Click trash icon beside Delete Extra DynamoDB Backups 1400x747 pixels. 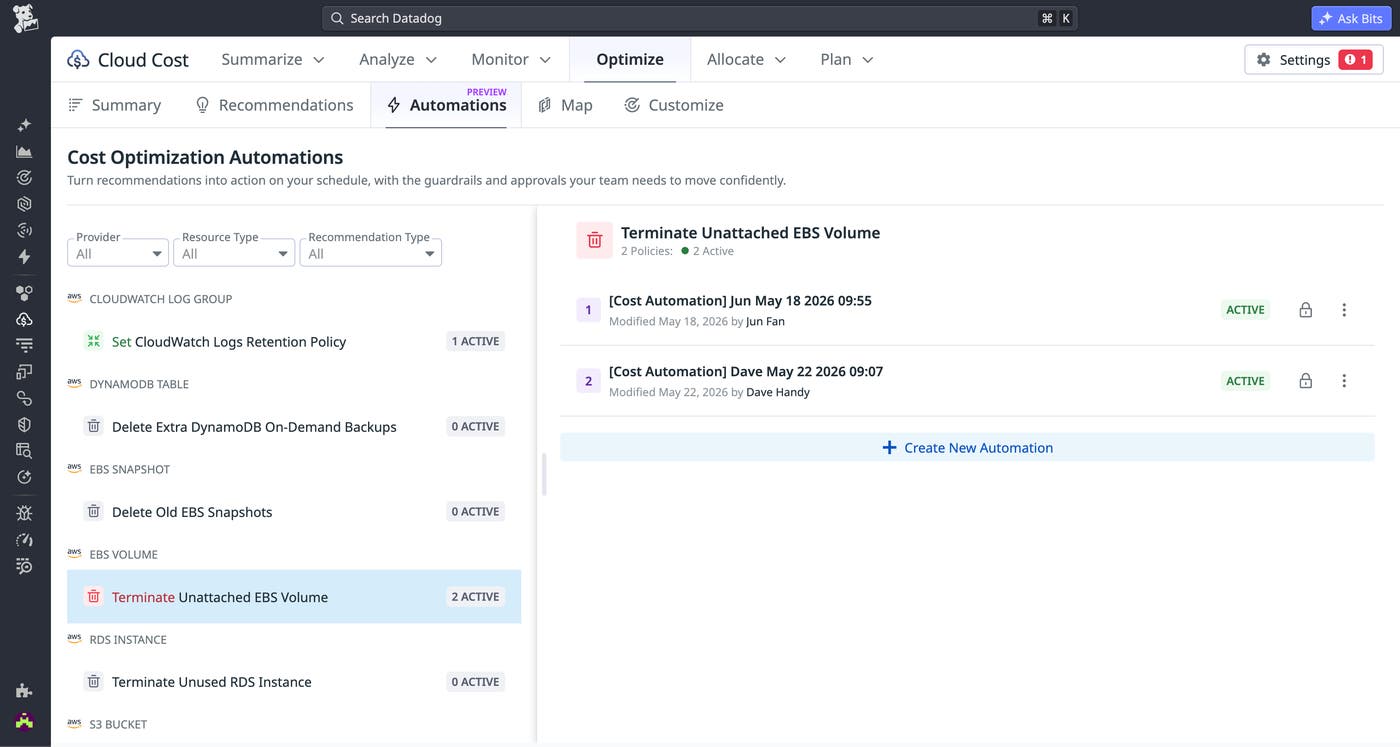(x=93, y=426)
